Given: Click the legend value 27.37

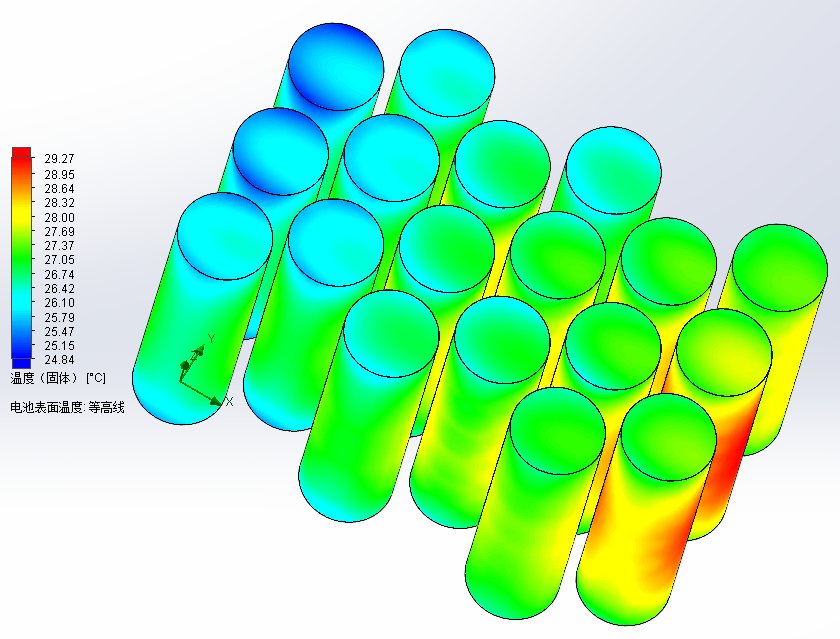Looking at the screenshot, I should point(59,245).
